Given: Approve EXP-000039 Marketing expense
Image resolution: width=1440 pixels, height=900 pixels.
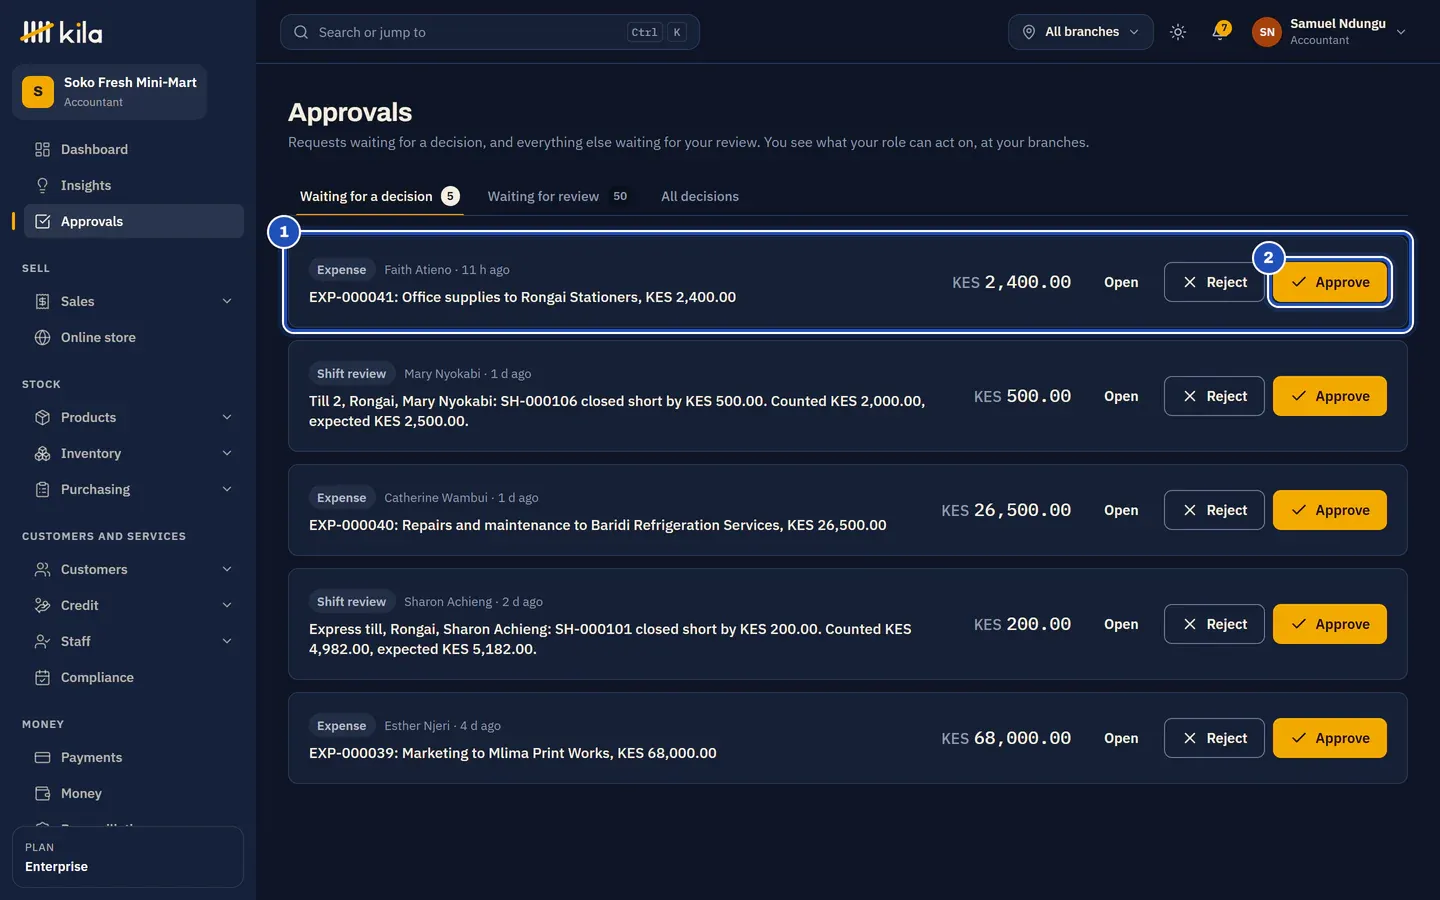Looking at the screenshot, I should click(1330, 738).
